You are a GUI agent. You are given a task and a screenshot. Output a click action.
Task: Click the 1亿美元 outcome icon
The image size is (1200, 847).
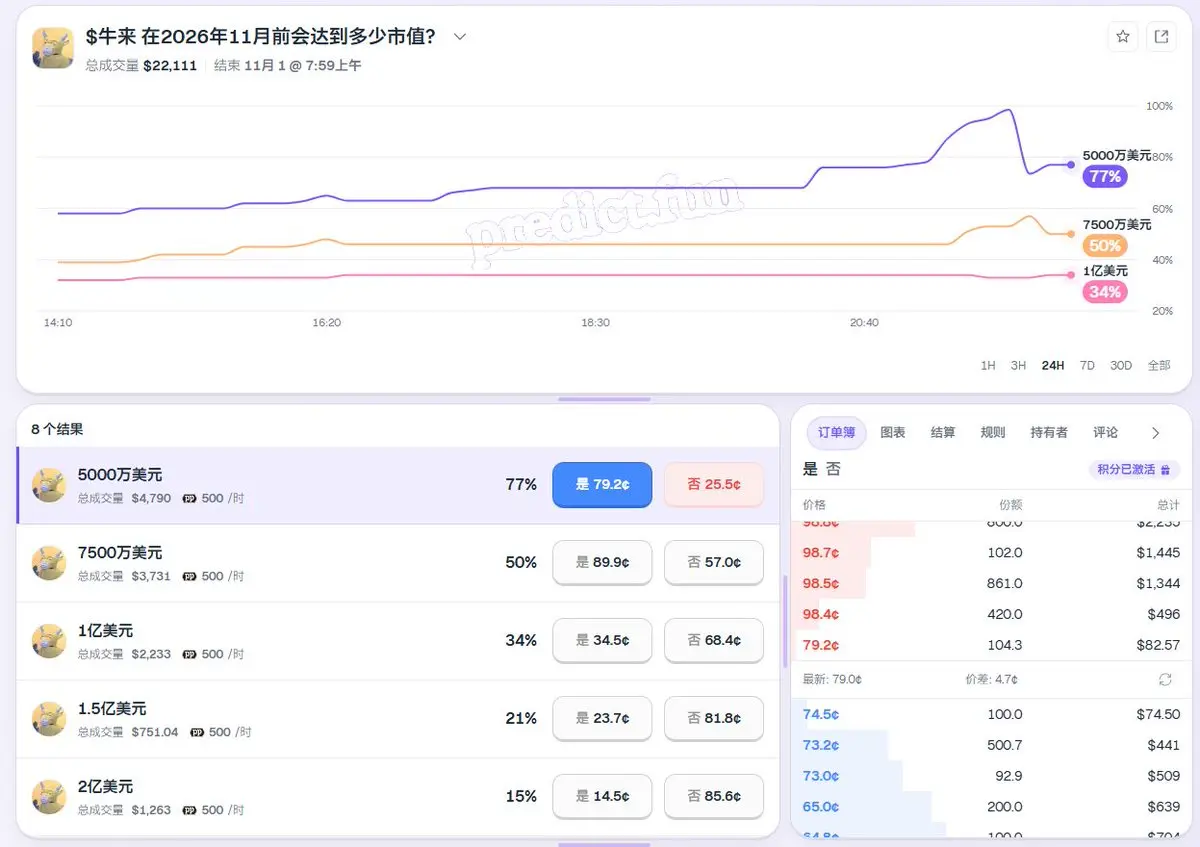tap(49, 641)
